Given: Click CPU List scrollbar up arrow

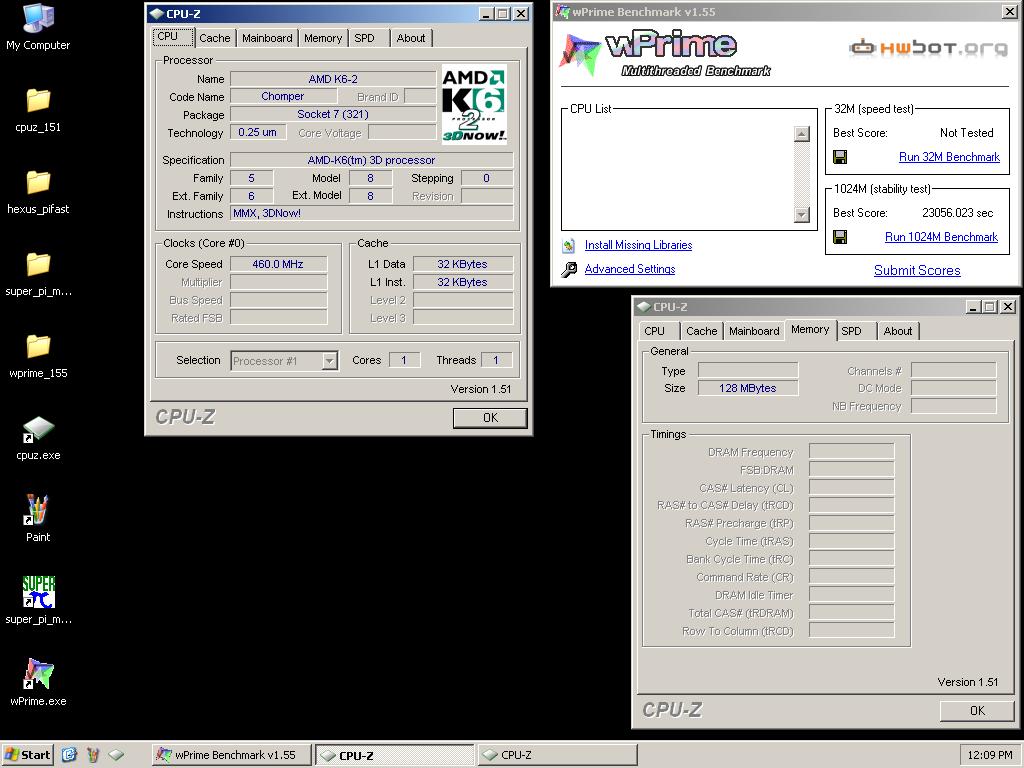Looking at the screenshot, I should pos(802,134).
